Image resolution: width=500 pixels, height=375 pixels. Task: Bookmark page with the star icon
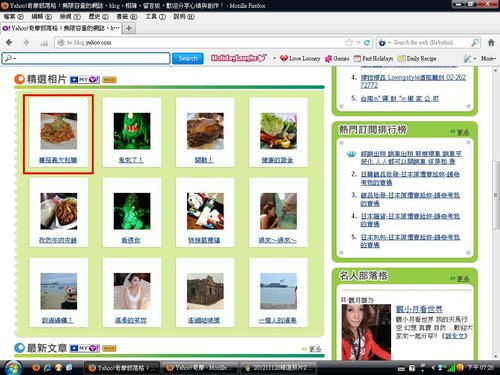pos(349,42)
